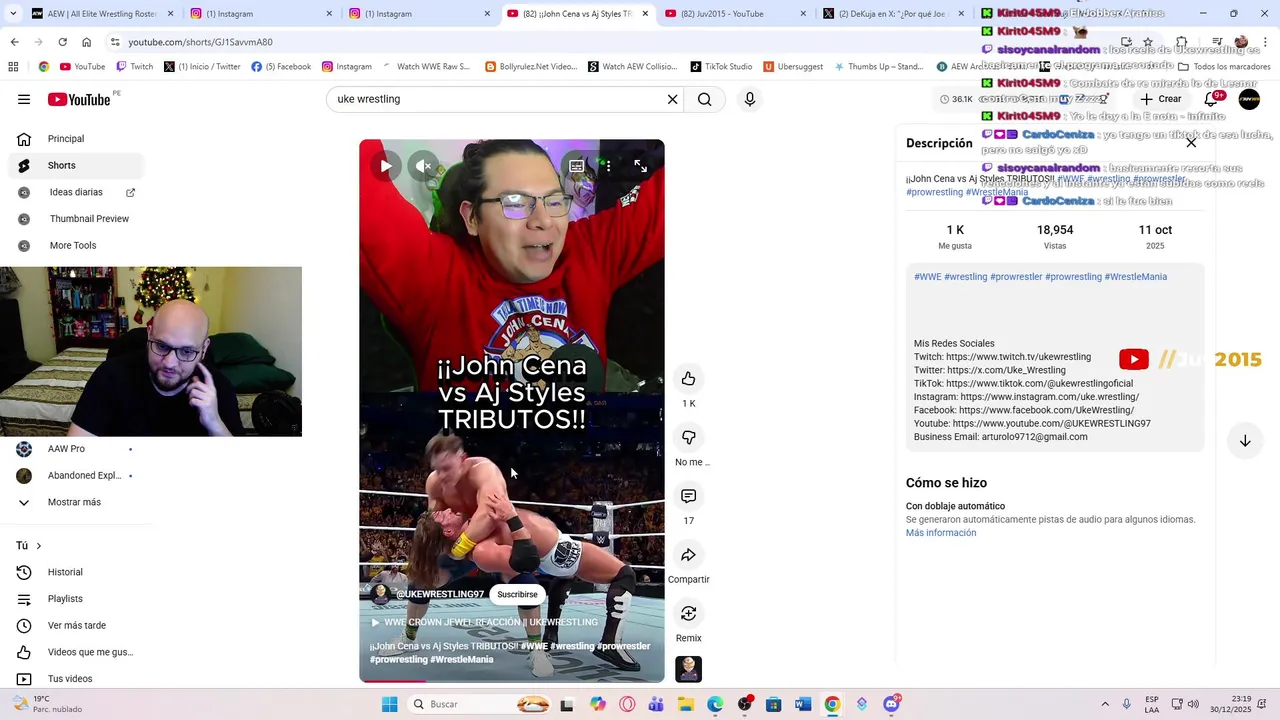Open the Twitch bookmark
The height and width of the screenshot is (720, 1280).
pyautogui.click(x=135, y=67)
